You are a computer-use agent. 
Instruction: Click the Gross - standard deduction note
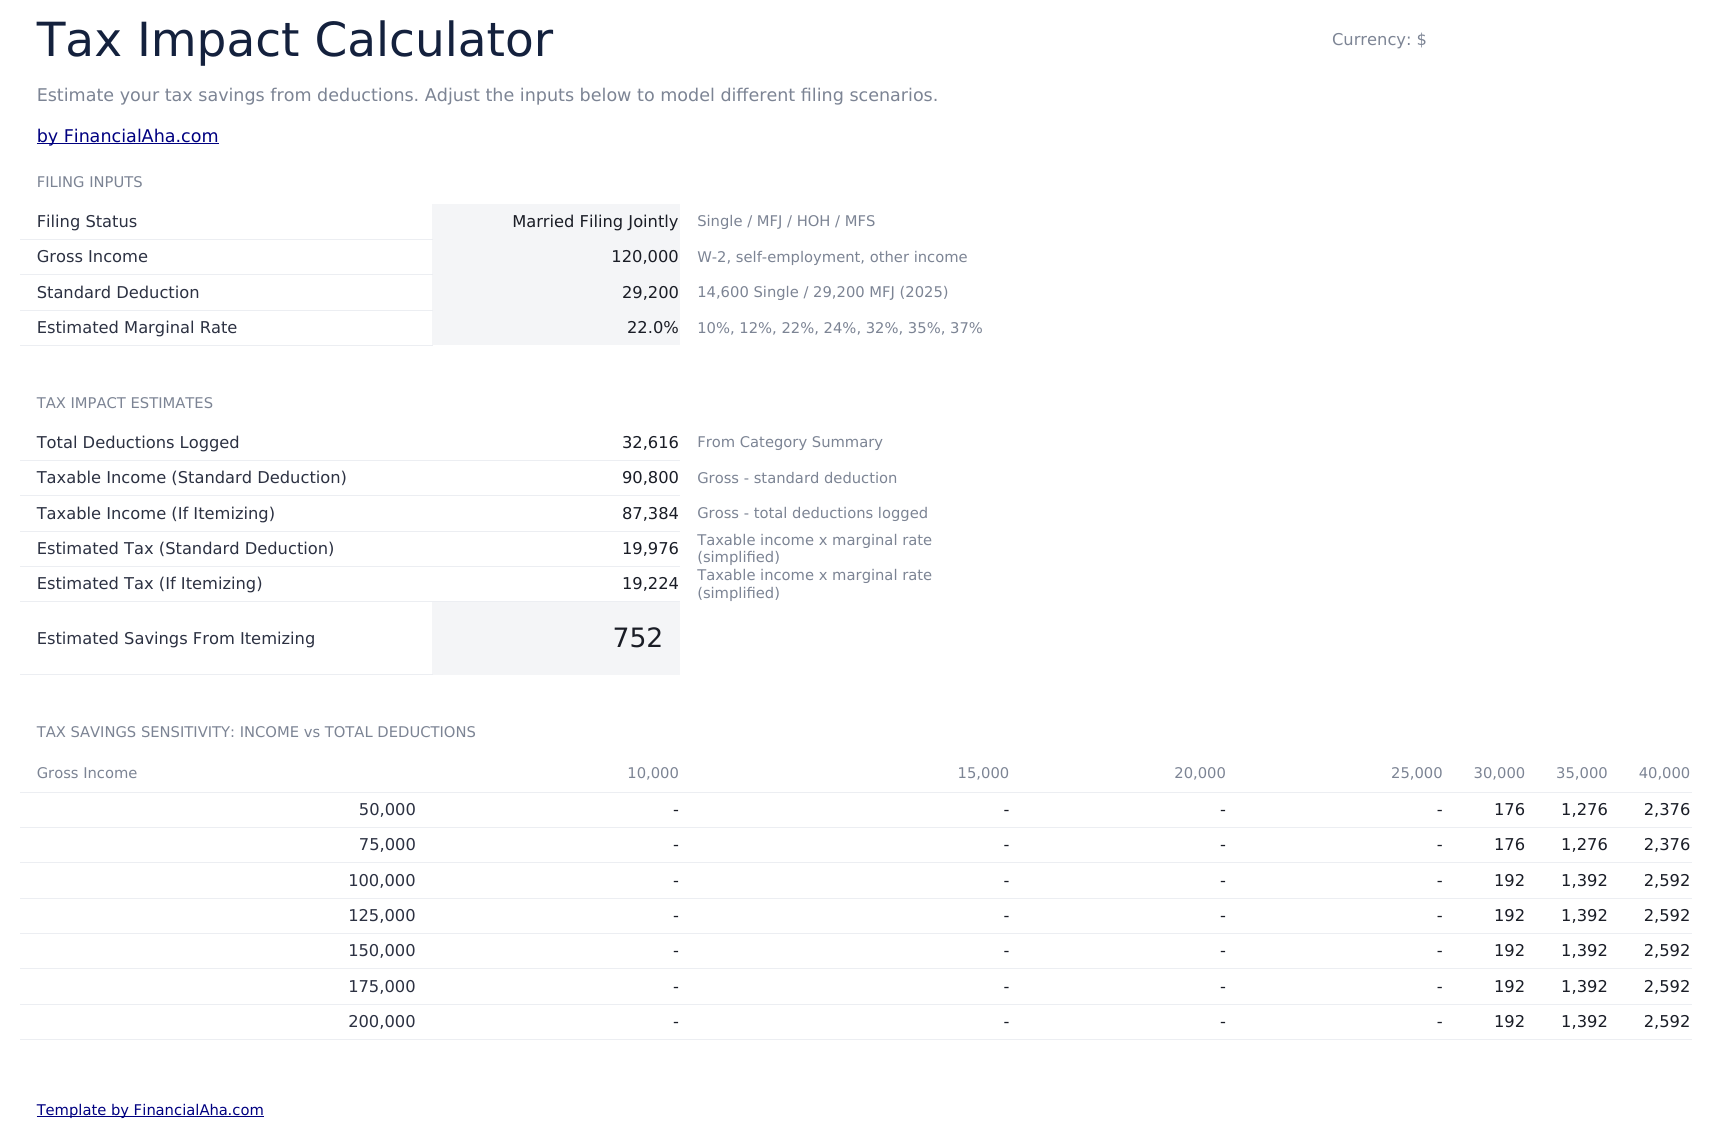(x=797, y=478)
